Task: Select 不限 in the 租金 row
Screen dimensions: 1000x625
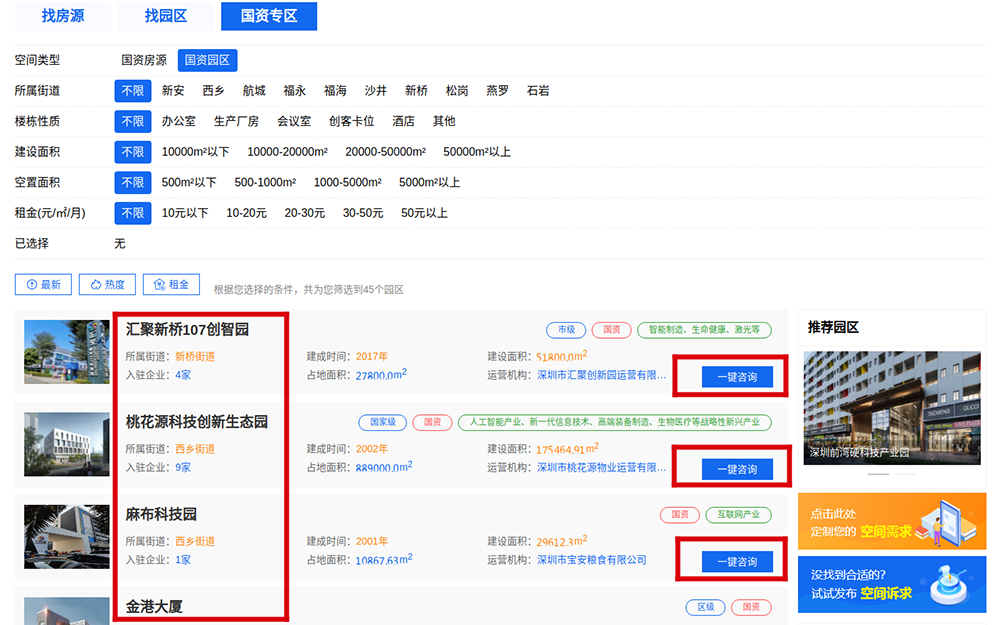Action: click(x=133, y=213)
